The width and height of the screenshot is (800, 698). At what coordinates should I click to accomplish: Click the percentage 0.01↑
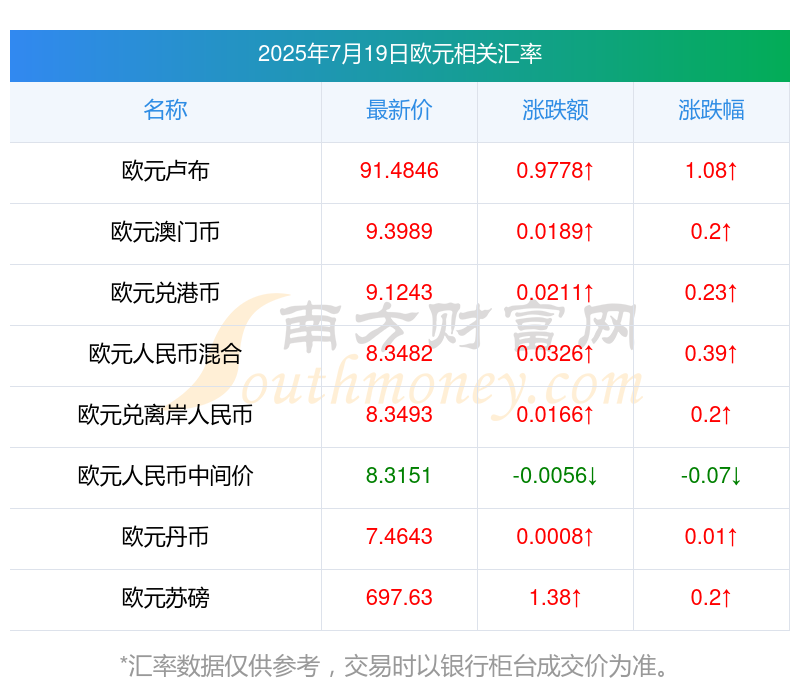click(x=711, y=537)
